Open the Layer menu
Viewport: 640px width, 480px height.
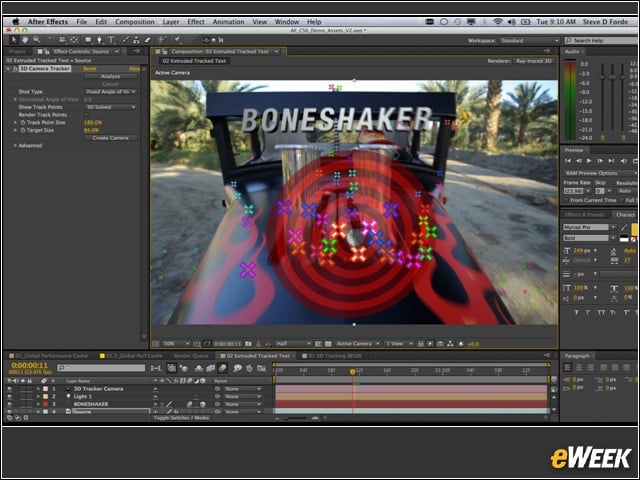click(171, 22)
